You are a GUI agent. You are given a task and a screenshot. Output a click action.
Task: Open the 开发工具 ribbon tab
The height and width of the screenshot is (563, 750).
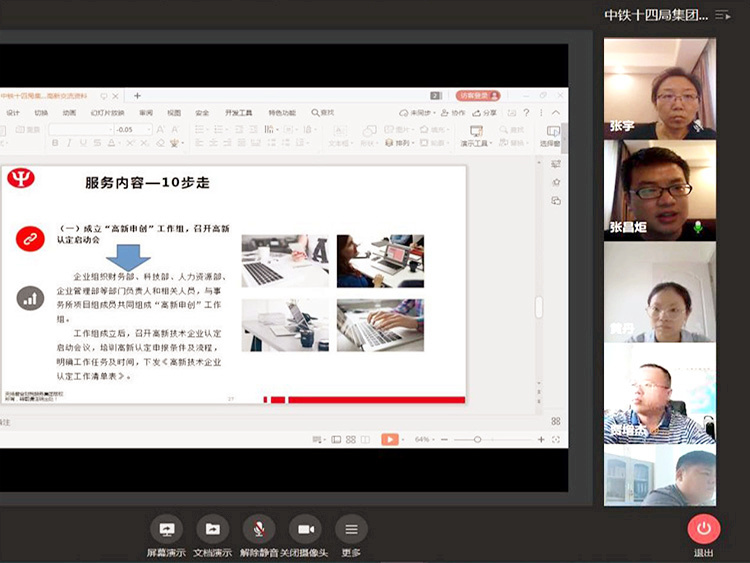[x=238, y=113]
